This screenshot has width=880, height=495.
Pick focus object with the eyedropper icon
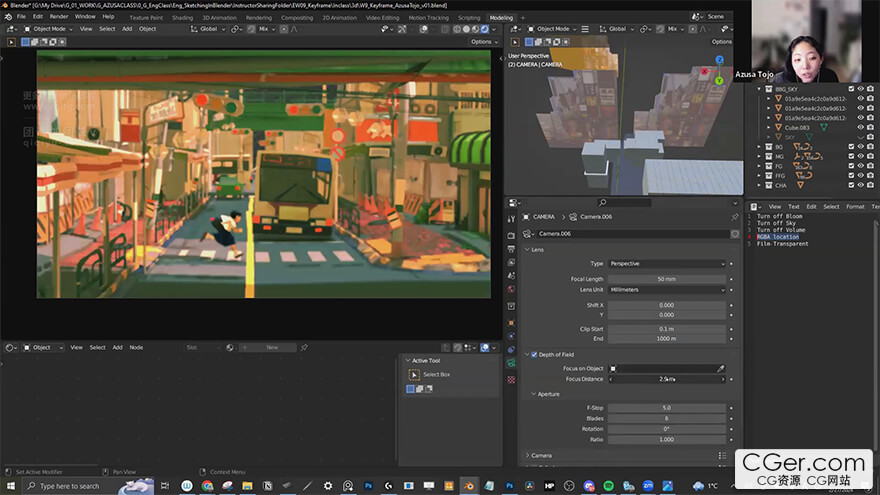pos(720,369)
